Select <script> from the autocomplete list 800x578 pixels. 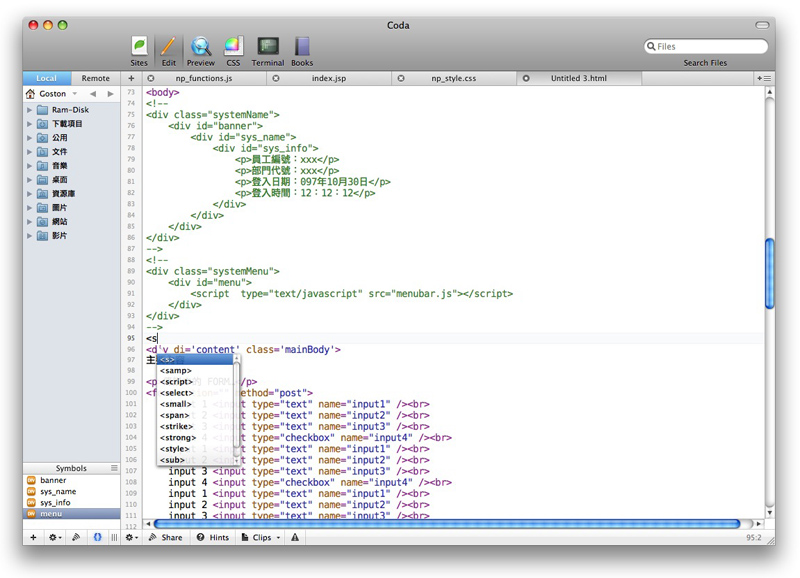[177, 382]
